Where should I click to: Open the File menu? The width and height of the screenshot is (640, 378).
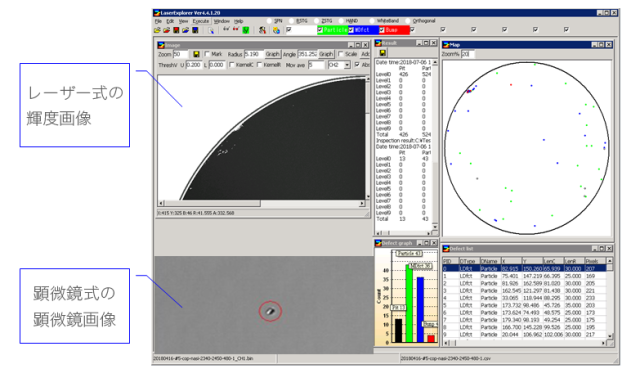(158, 21)
